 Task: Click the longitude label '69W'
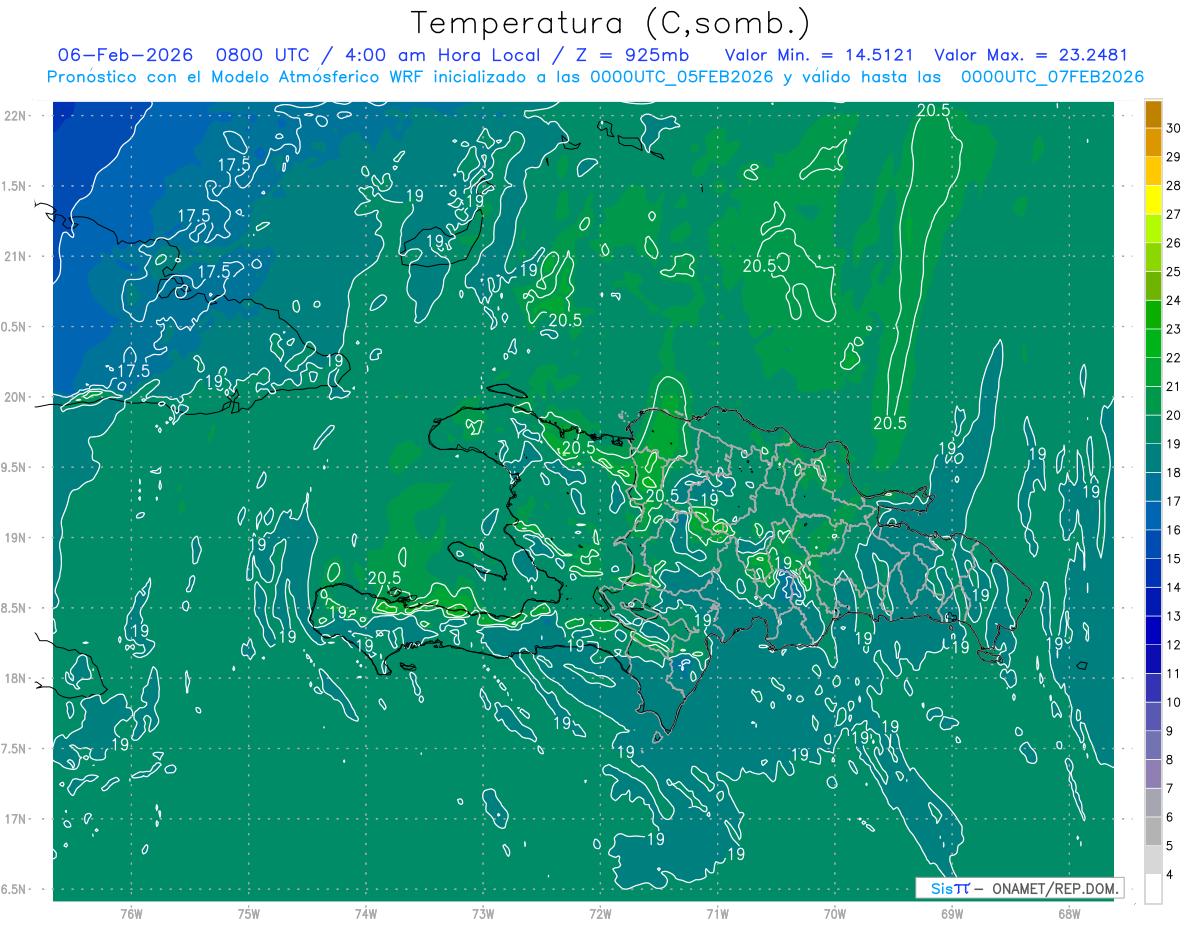pyautogui.click(x=952, y=913)
